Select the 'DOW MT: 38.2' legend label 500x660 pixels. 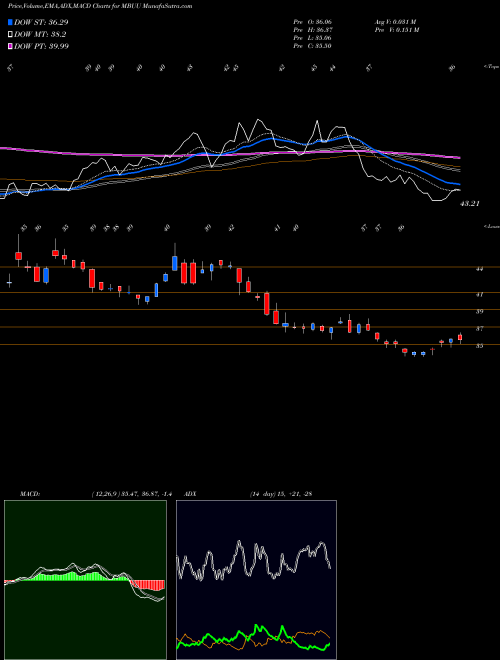pos(40,35)
